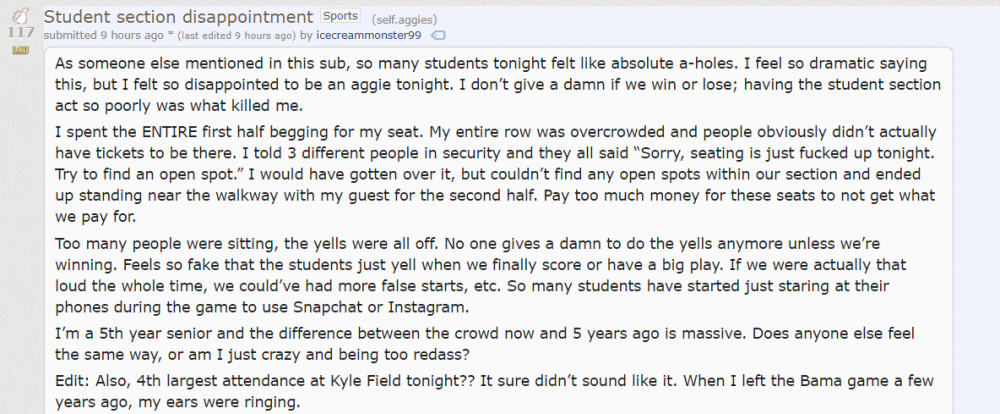1000x414 pixels.
Task: Click the post score of 117
Action: [x=20, y=33]
